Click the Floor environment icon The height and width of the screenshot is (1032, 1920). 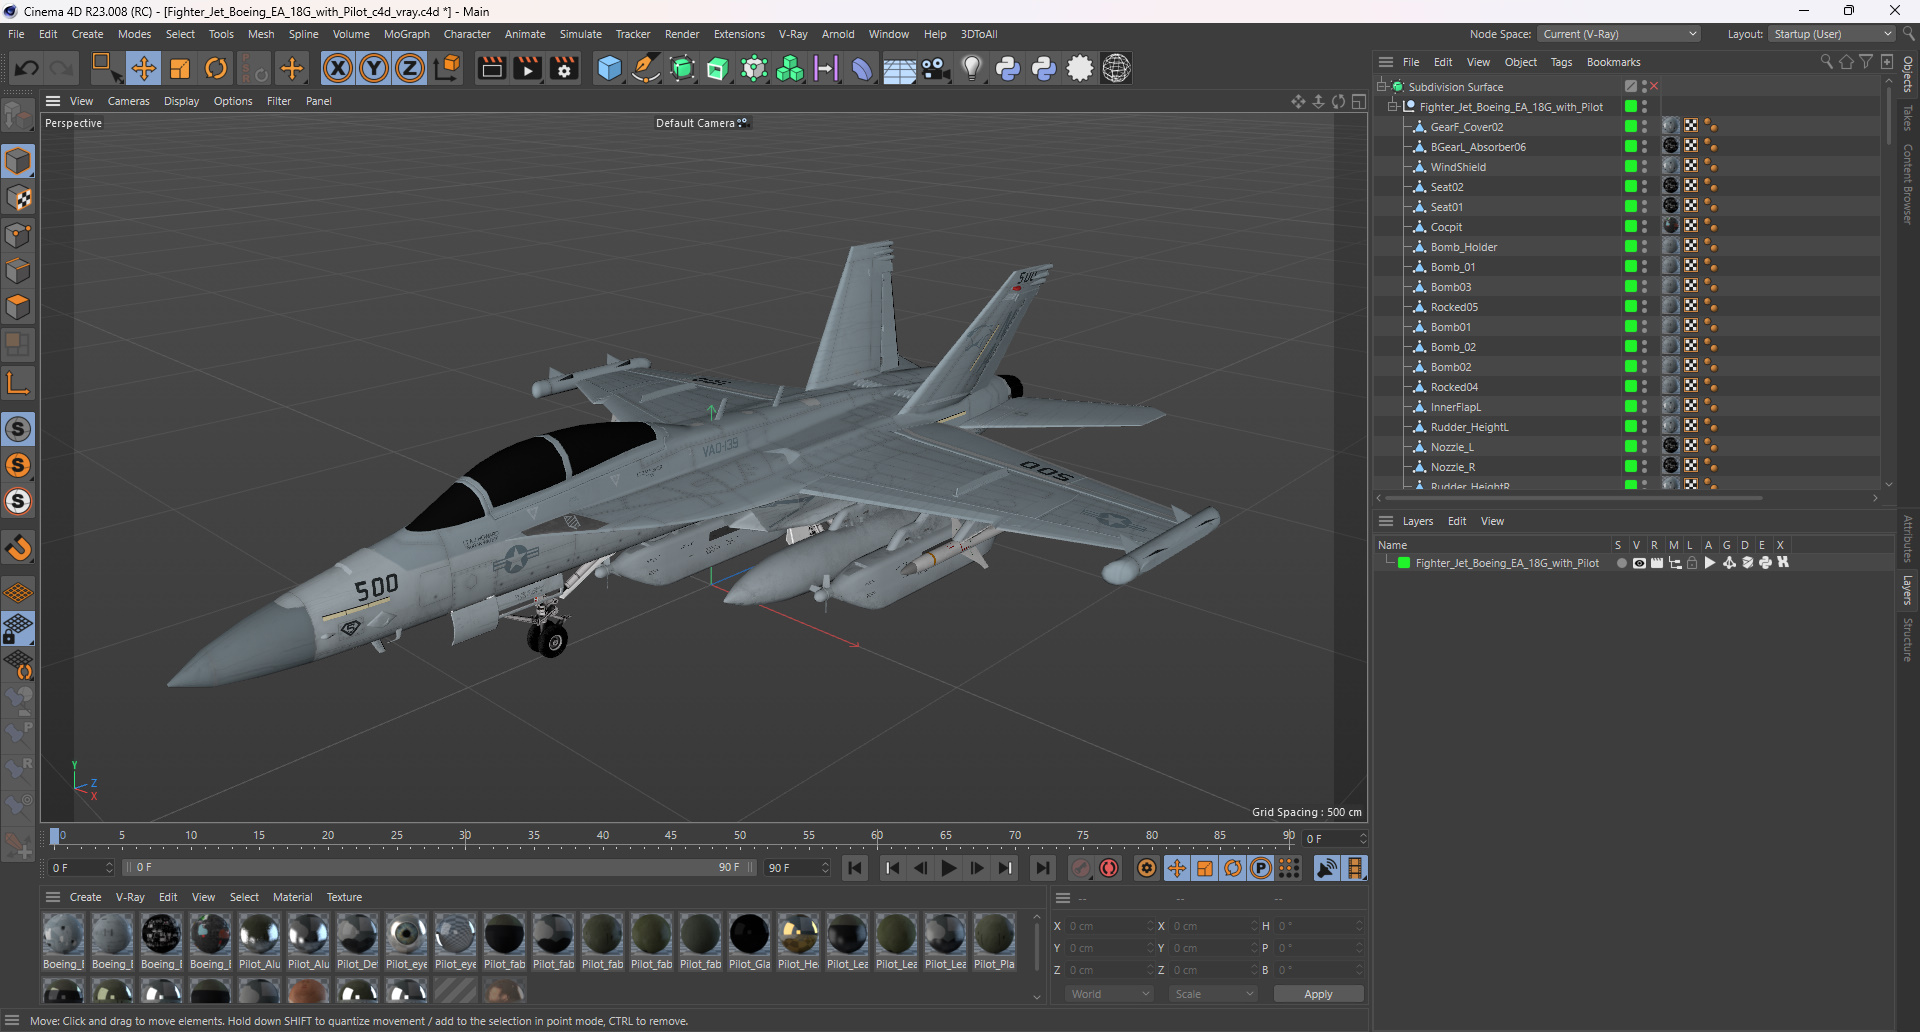point(899,68)
